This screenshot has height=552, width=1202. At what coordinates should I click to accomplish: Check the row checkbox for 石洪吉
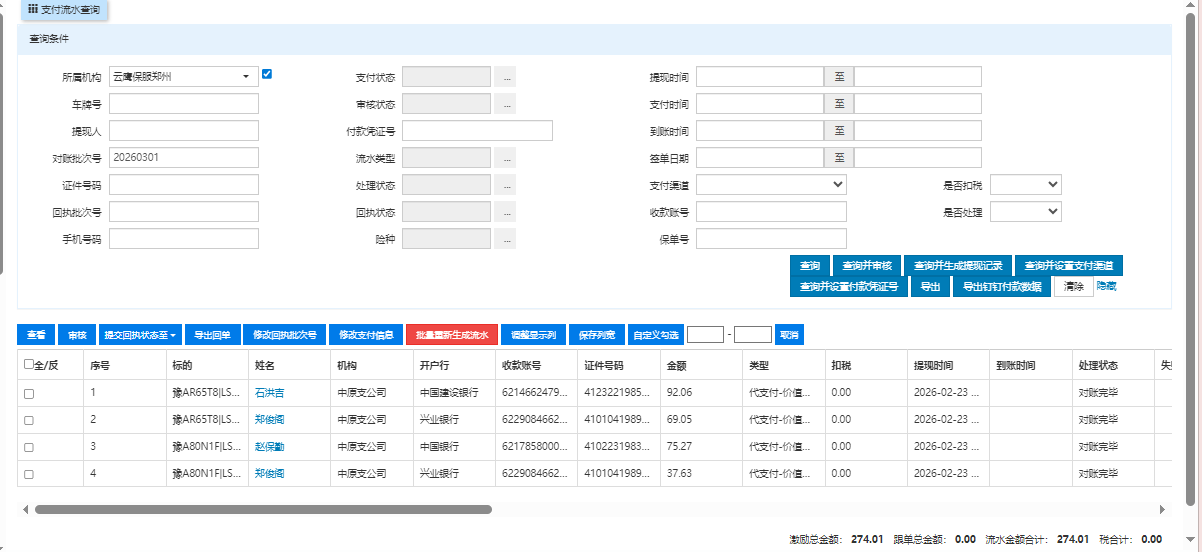pyautogui.click(x=29, y=393)
